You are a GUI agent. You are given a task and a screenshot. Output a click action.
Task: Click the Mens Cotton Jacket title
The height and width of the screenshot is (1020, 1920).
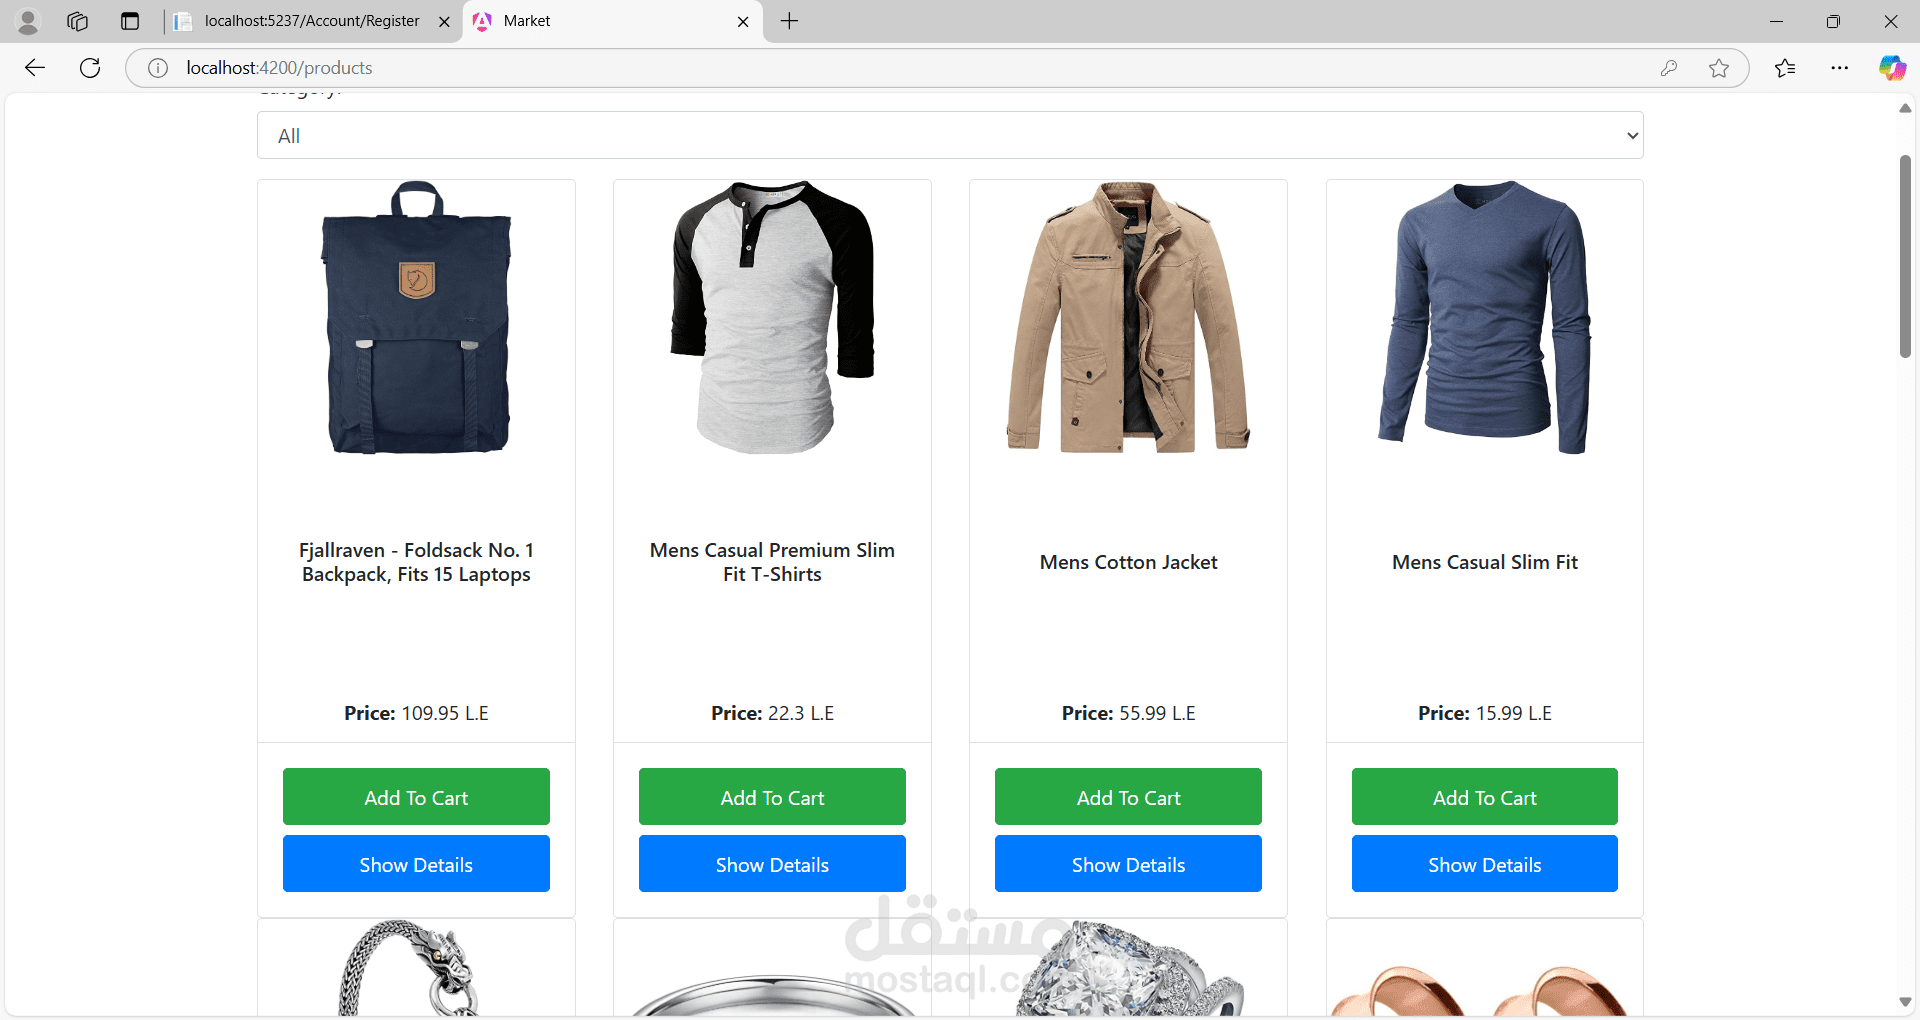1128,562
